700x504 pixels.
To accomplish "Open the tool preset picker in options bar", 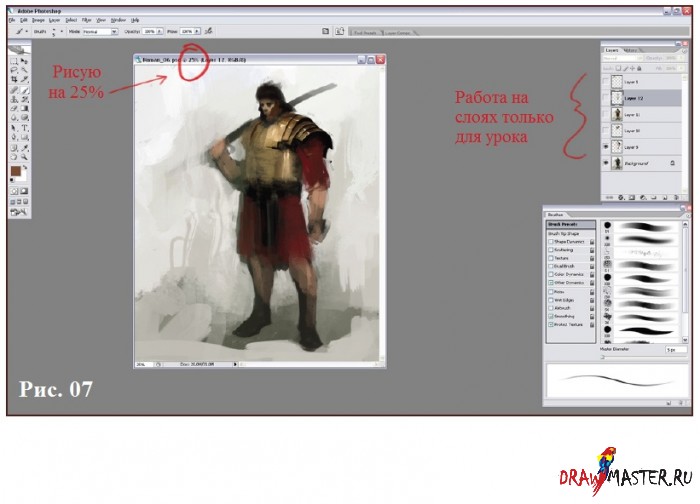I will (x=21, y=31).
